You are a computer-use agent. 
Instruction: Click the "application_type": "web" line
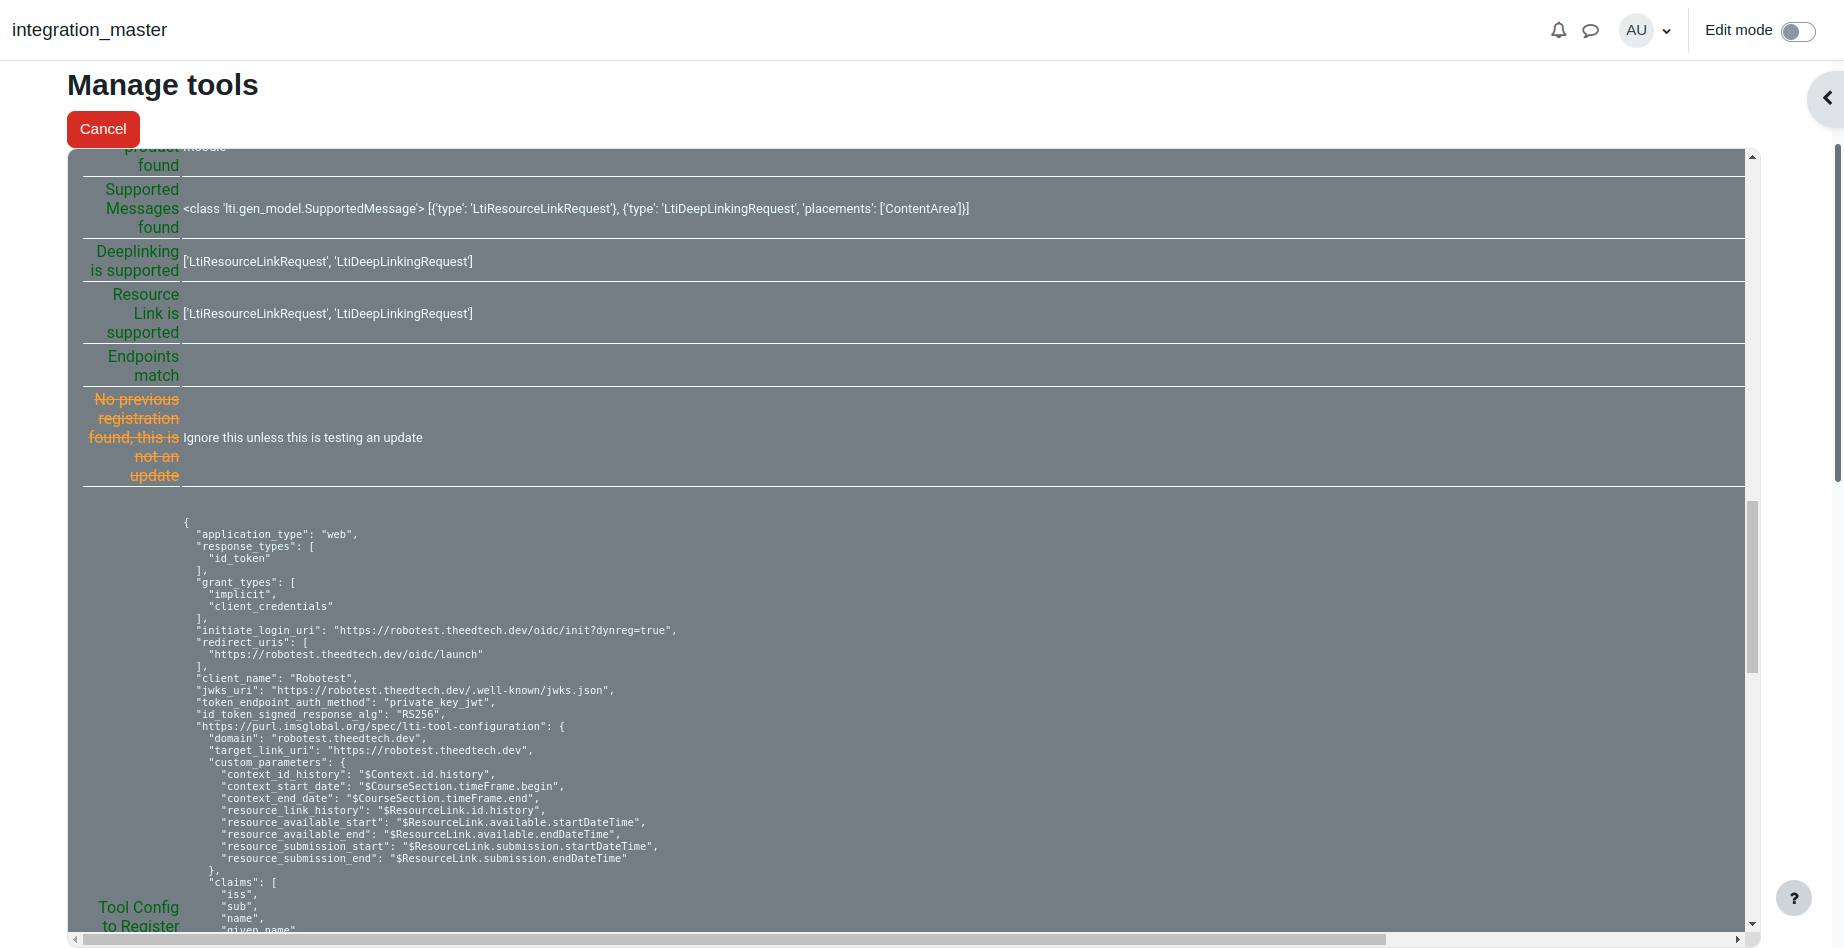pyautogui.click(x=277, y=535)
